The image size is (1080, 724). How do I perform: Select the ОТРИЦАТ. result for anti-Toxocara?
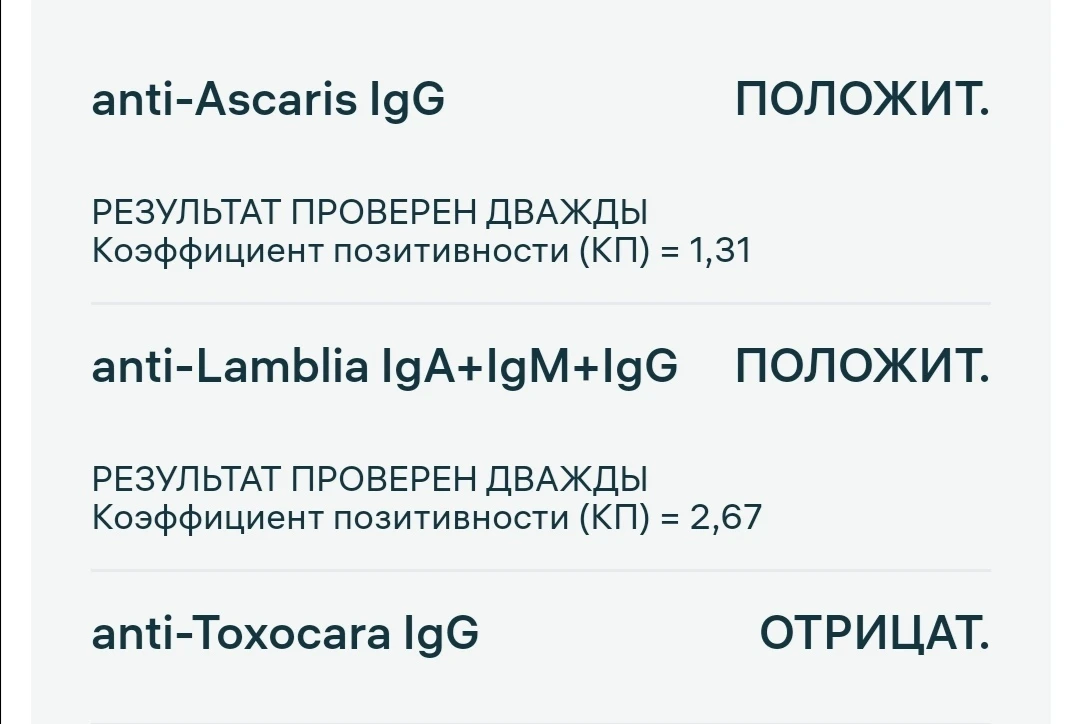875,633
